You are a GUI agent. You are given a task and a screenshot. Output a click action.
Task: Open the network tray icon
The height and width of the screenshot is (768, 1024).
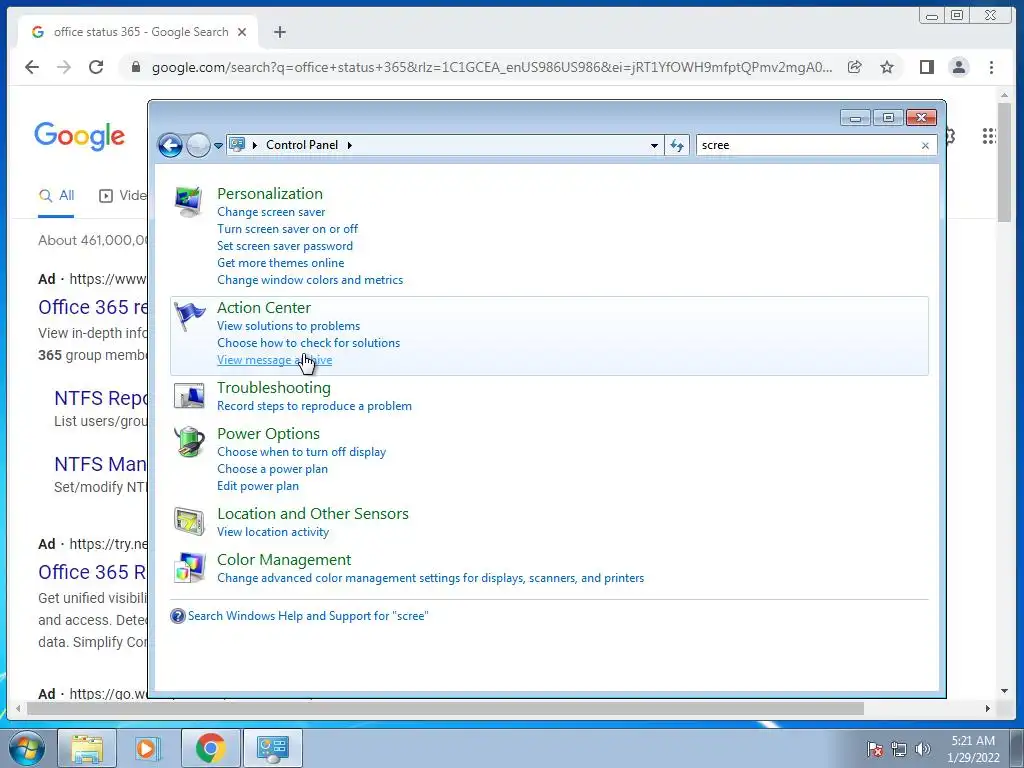point(899,749)
